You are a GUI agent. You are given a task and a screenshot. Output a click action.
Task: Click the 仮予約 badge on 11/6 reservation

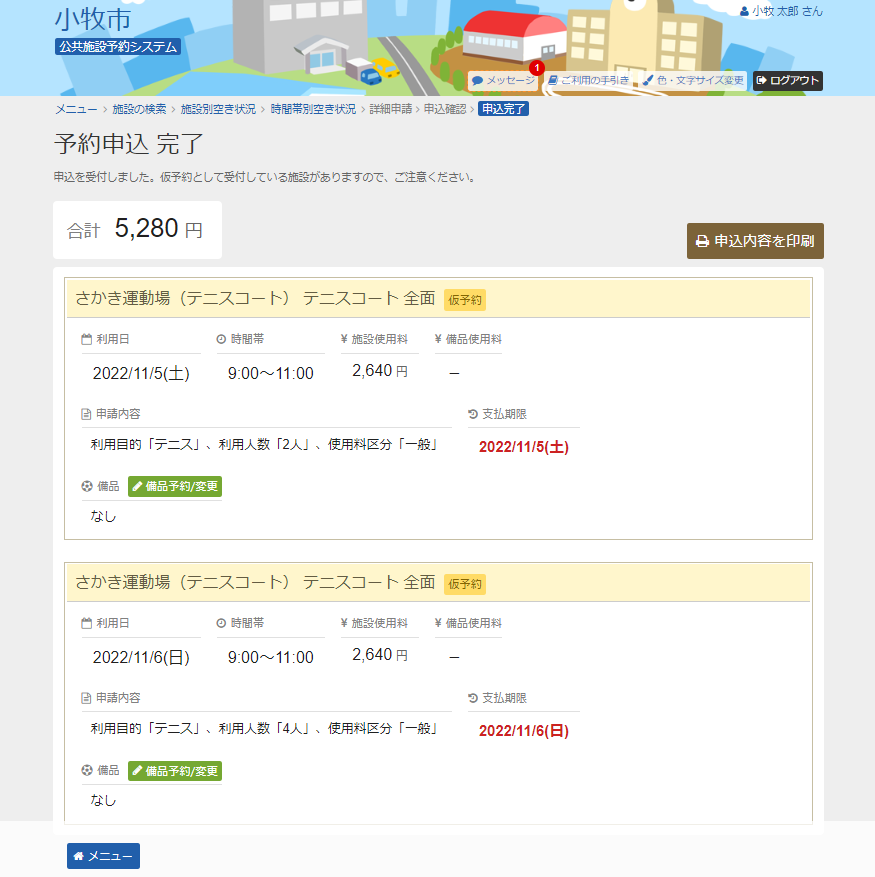464,583
